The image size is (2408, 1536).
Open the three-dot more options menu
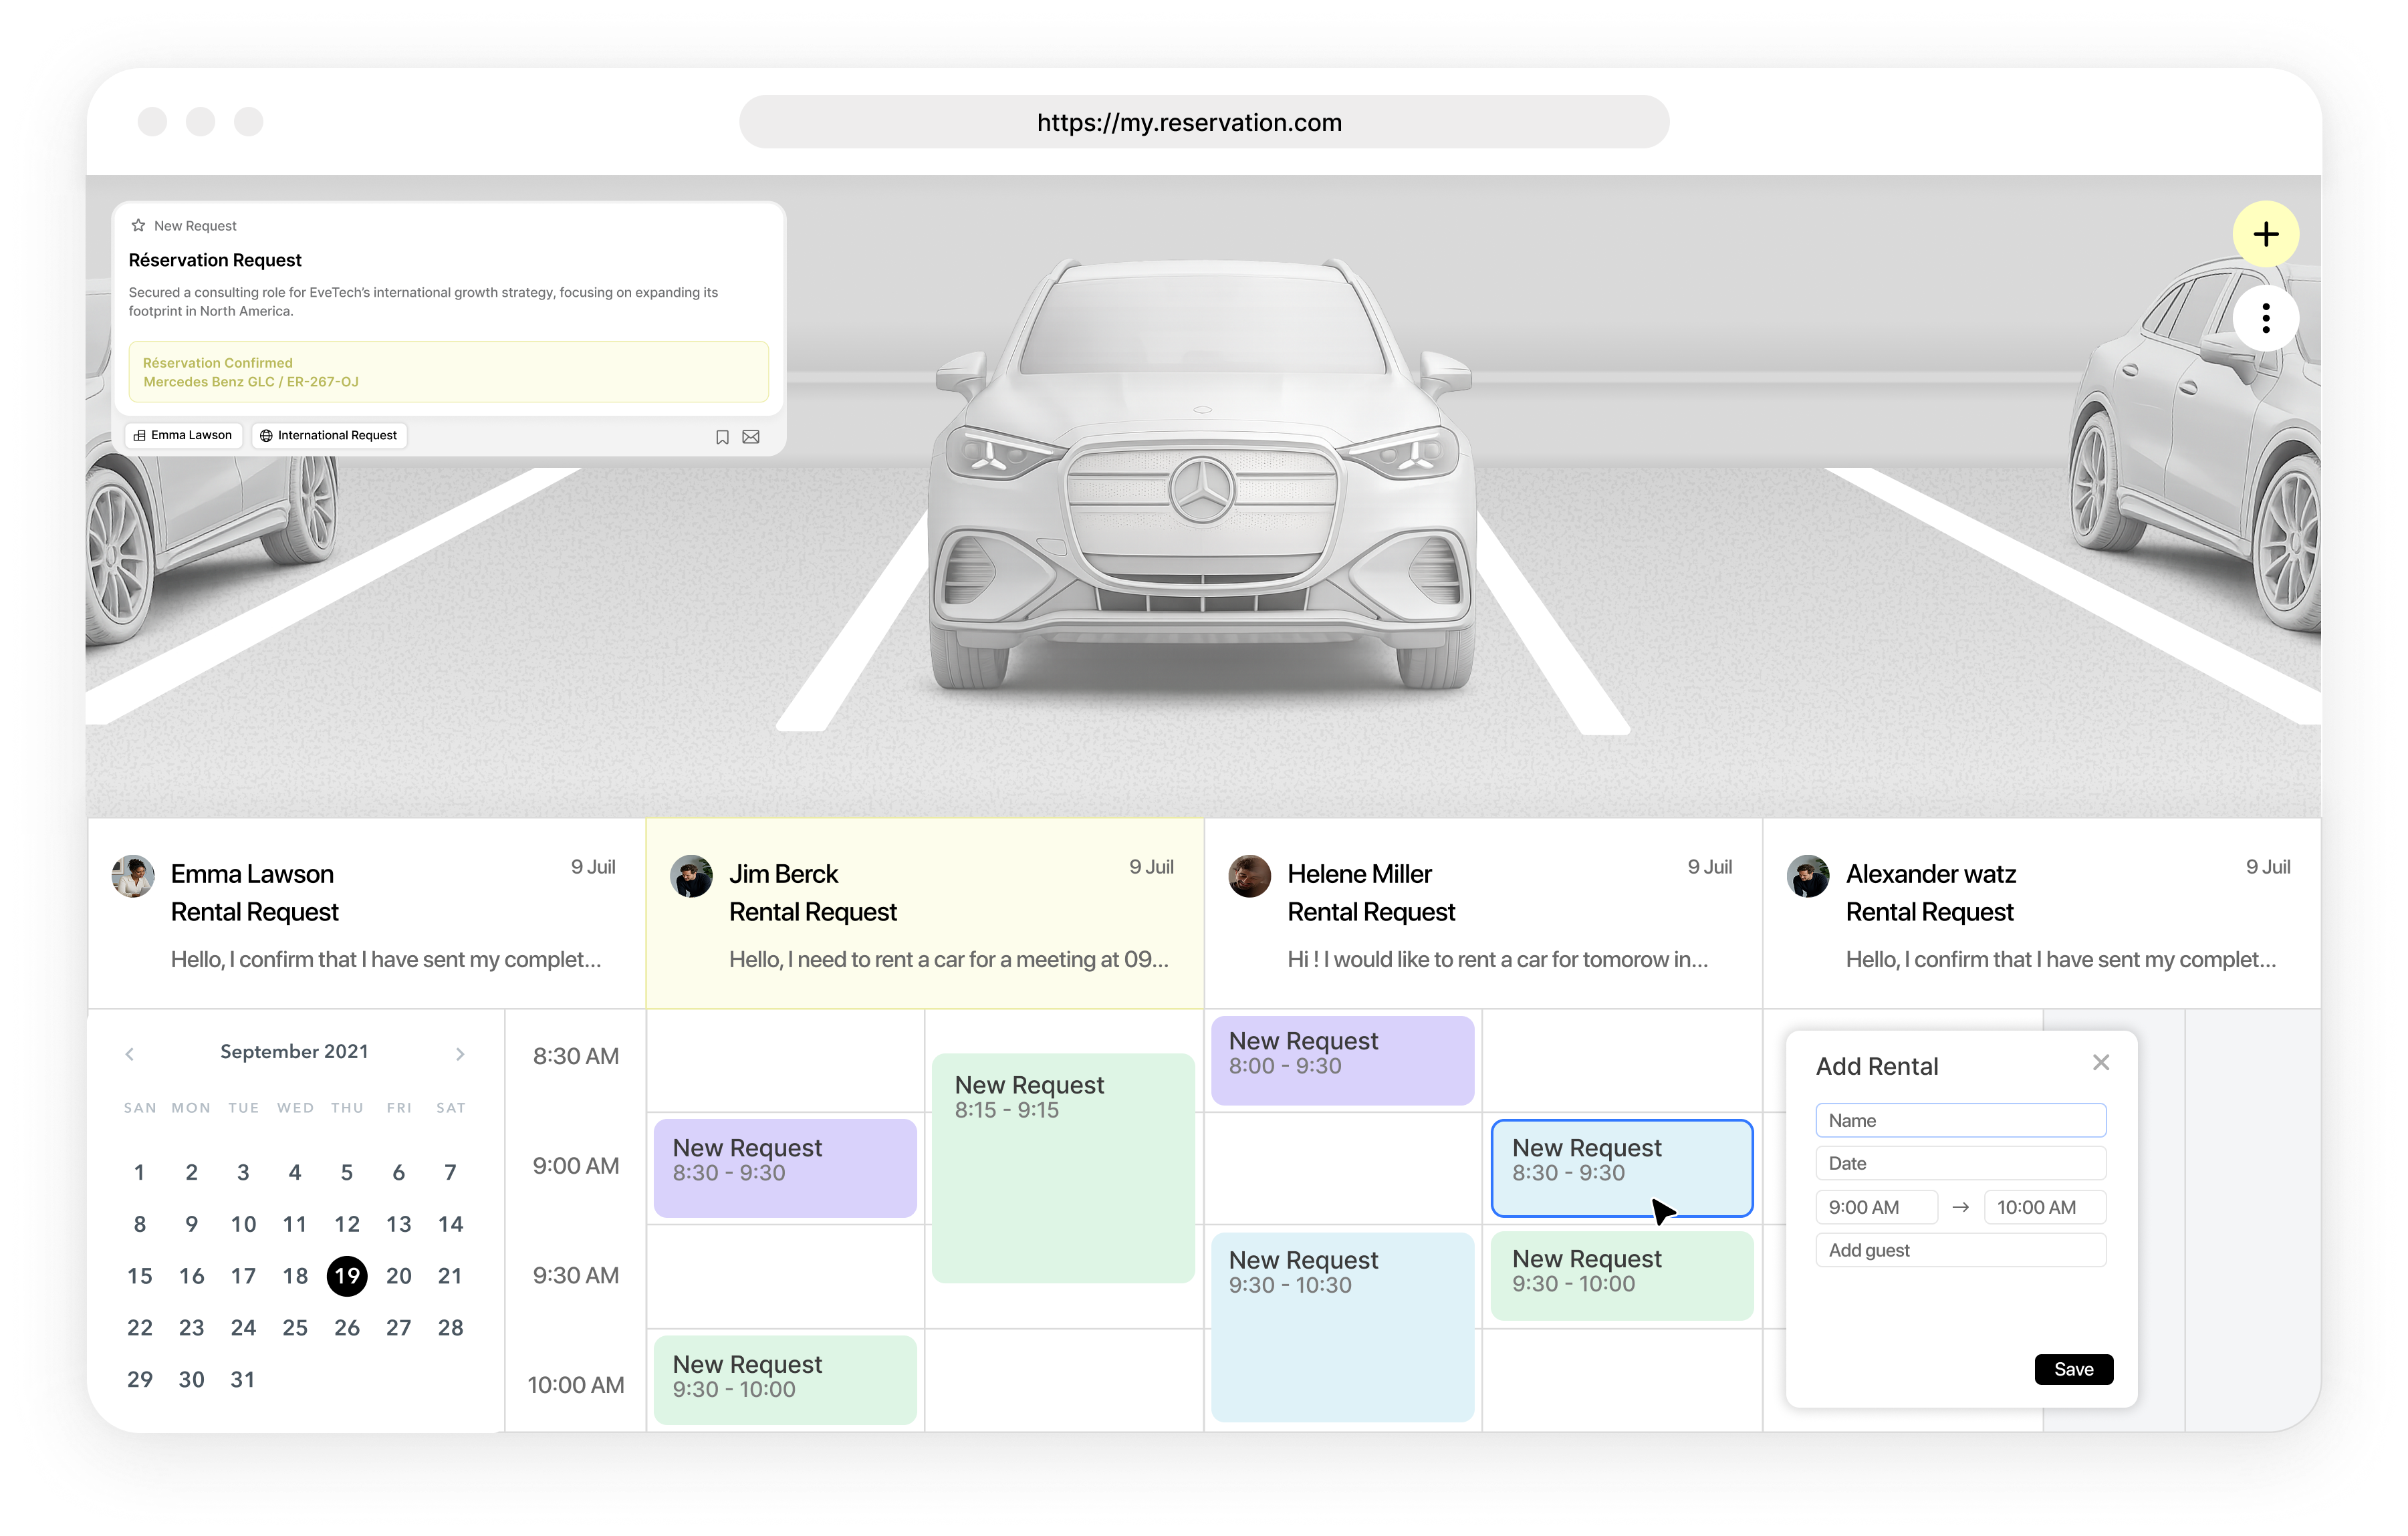pyautogui.click(x=2265, y=318)
